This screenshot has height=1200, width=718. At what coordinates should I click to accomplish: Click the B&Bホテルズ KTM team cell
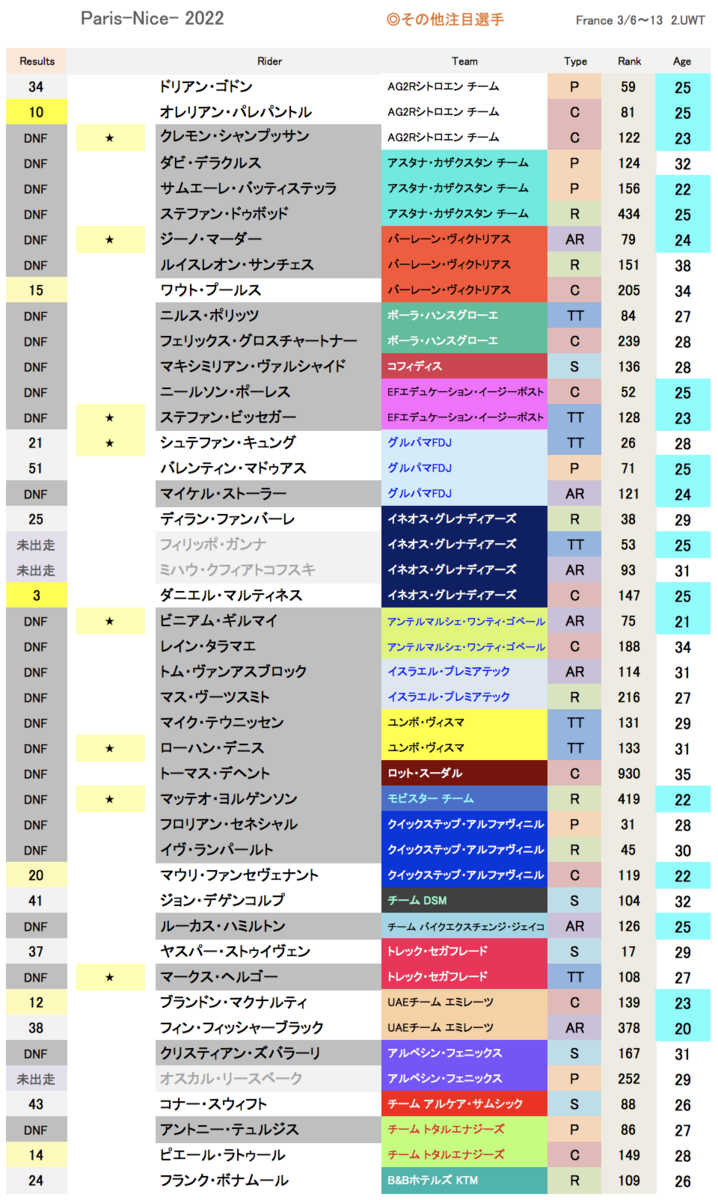[464, 1181]
